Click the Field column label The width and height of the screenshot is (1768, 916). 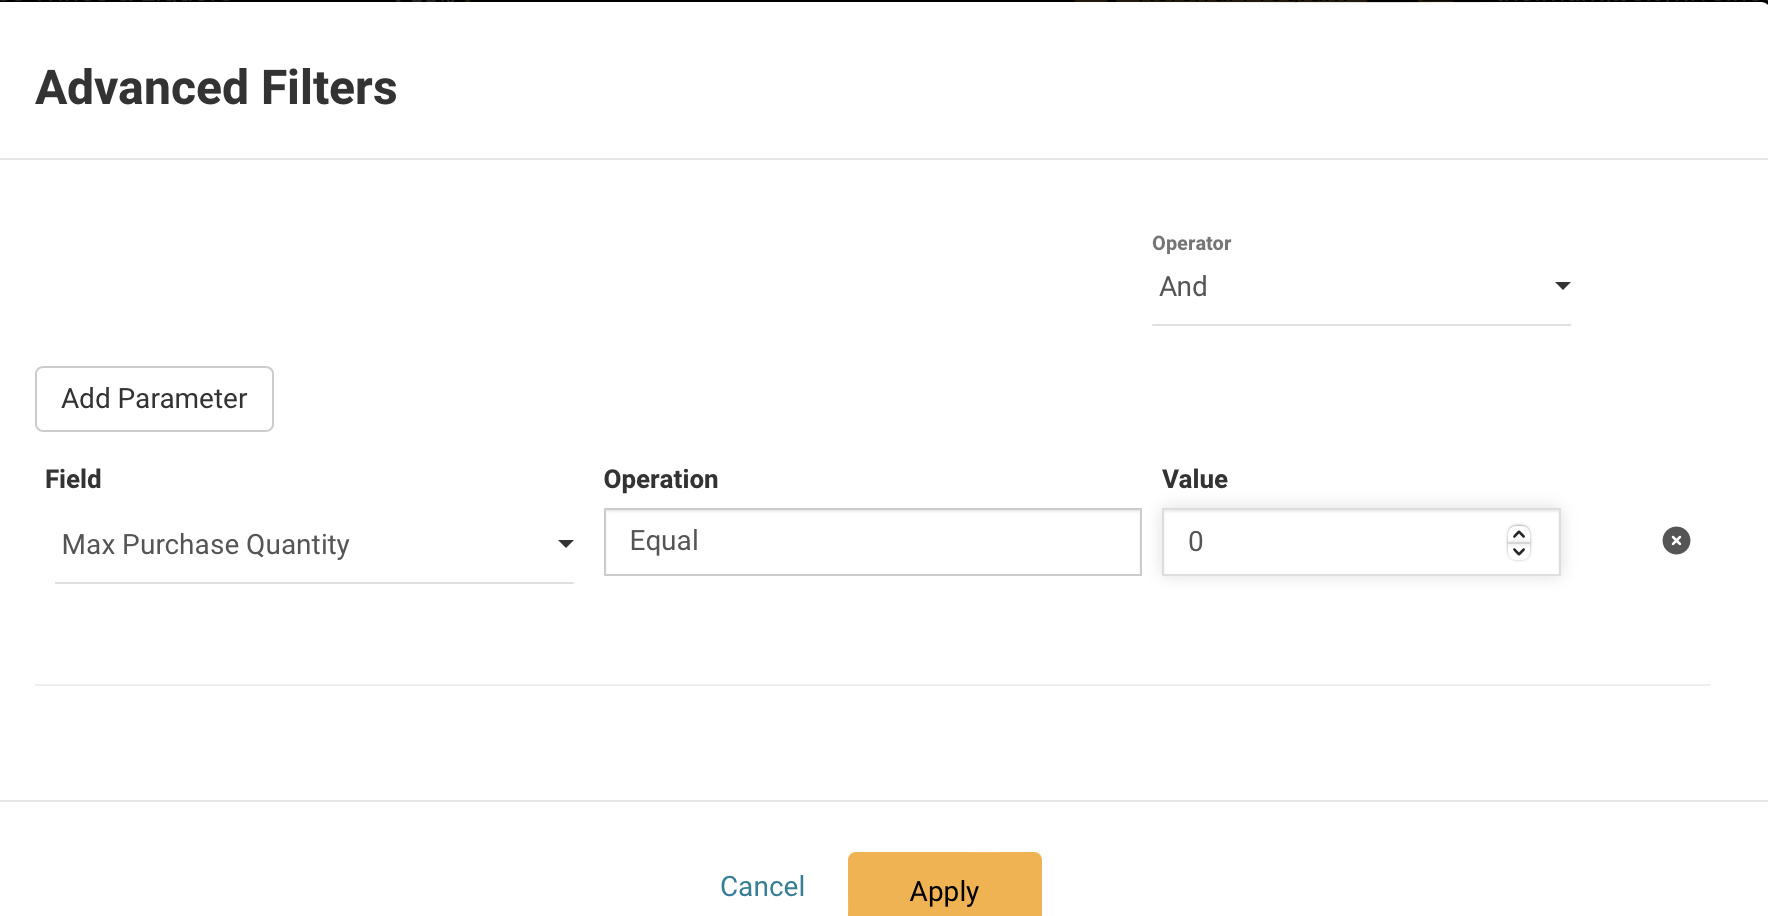pyautogui.click(x=73, y=479)
